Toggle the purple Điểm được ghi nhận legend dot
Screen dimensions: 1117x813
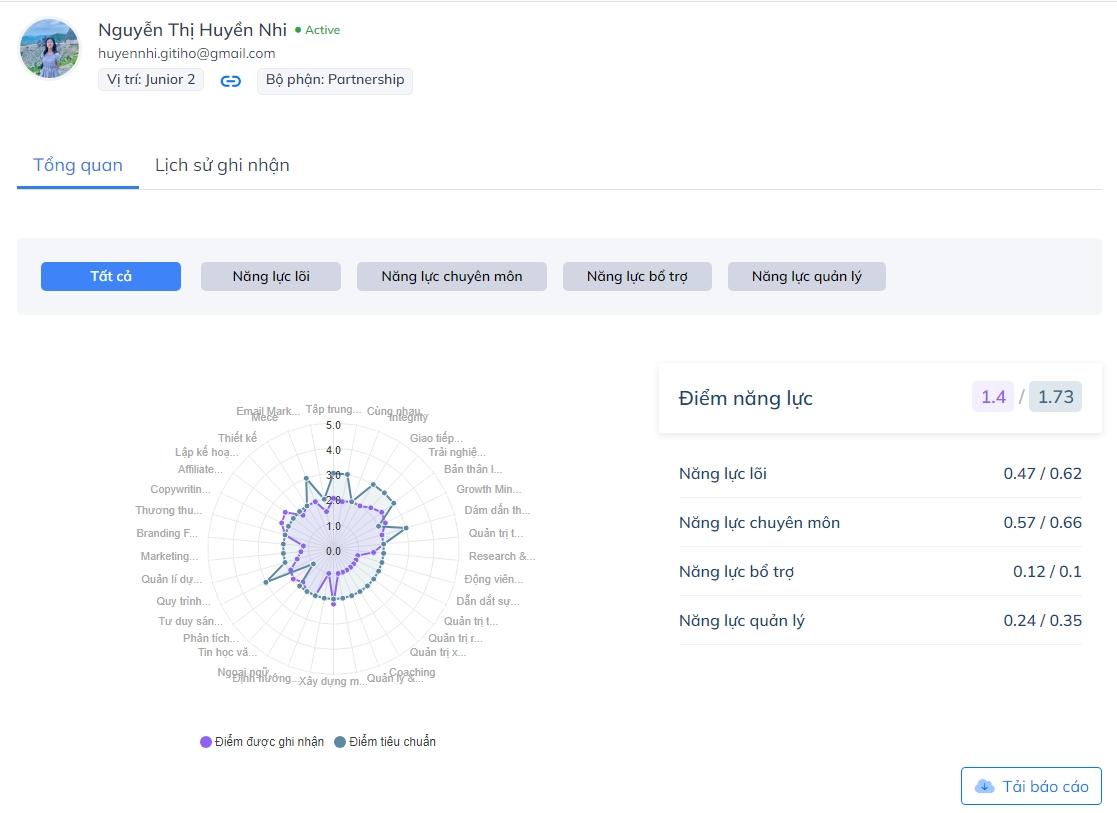(x=206, y=742)
